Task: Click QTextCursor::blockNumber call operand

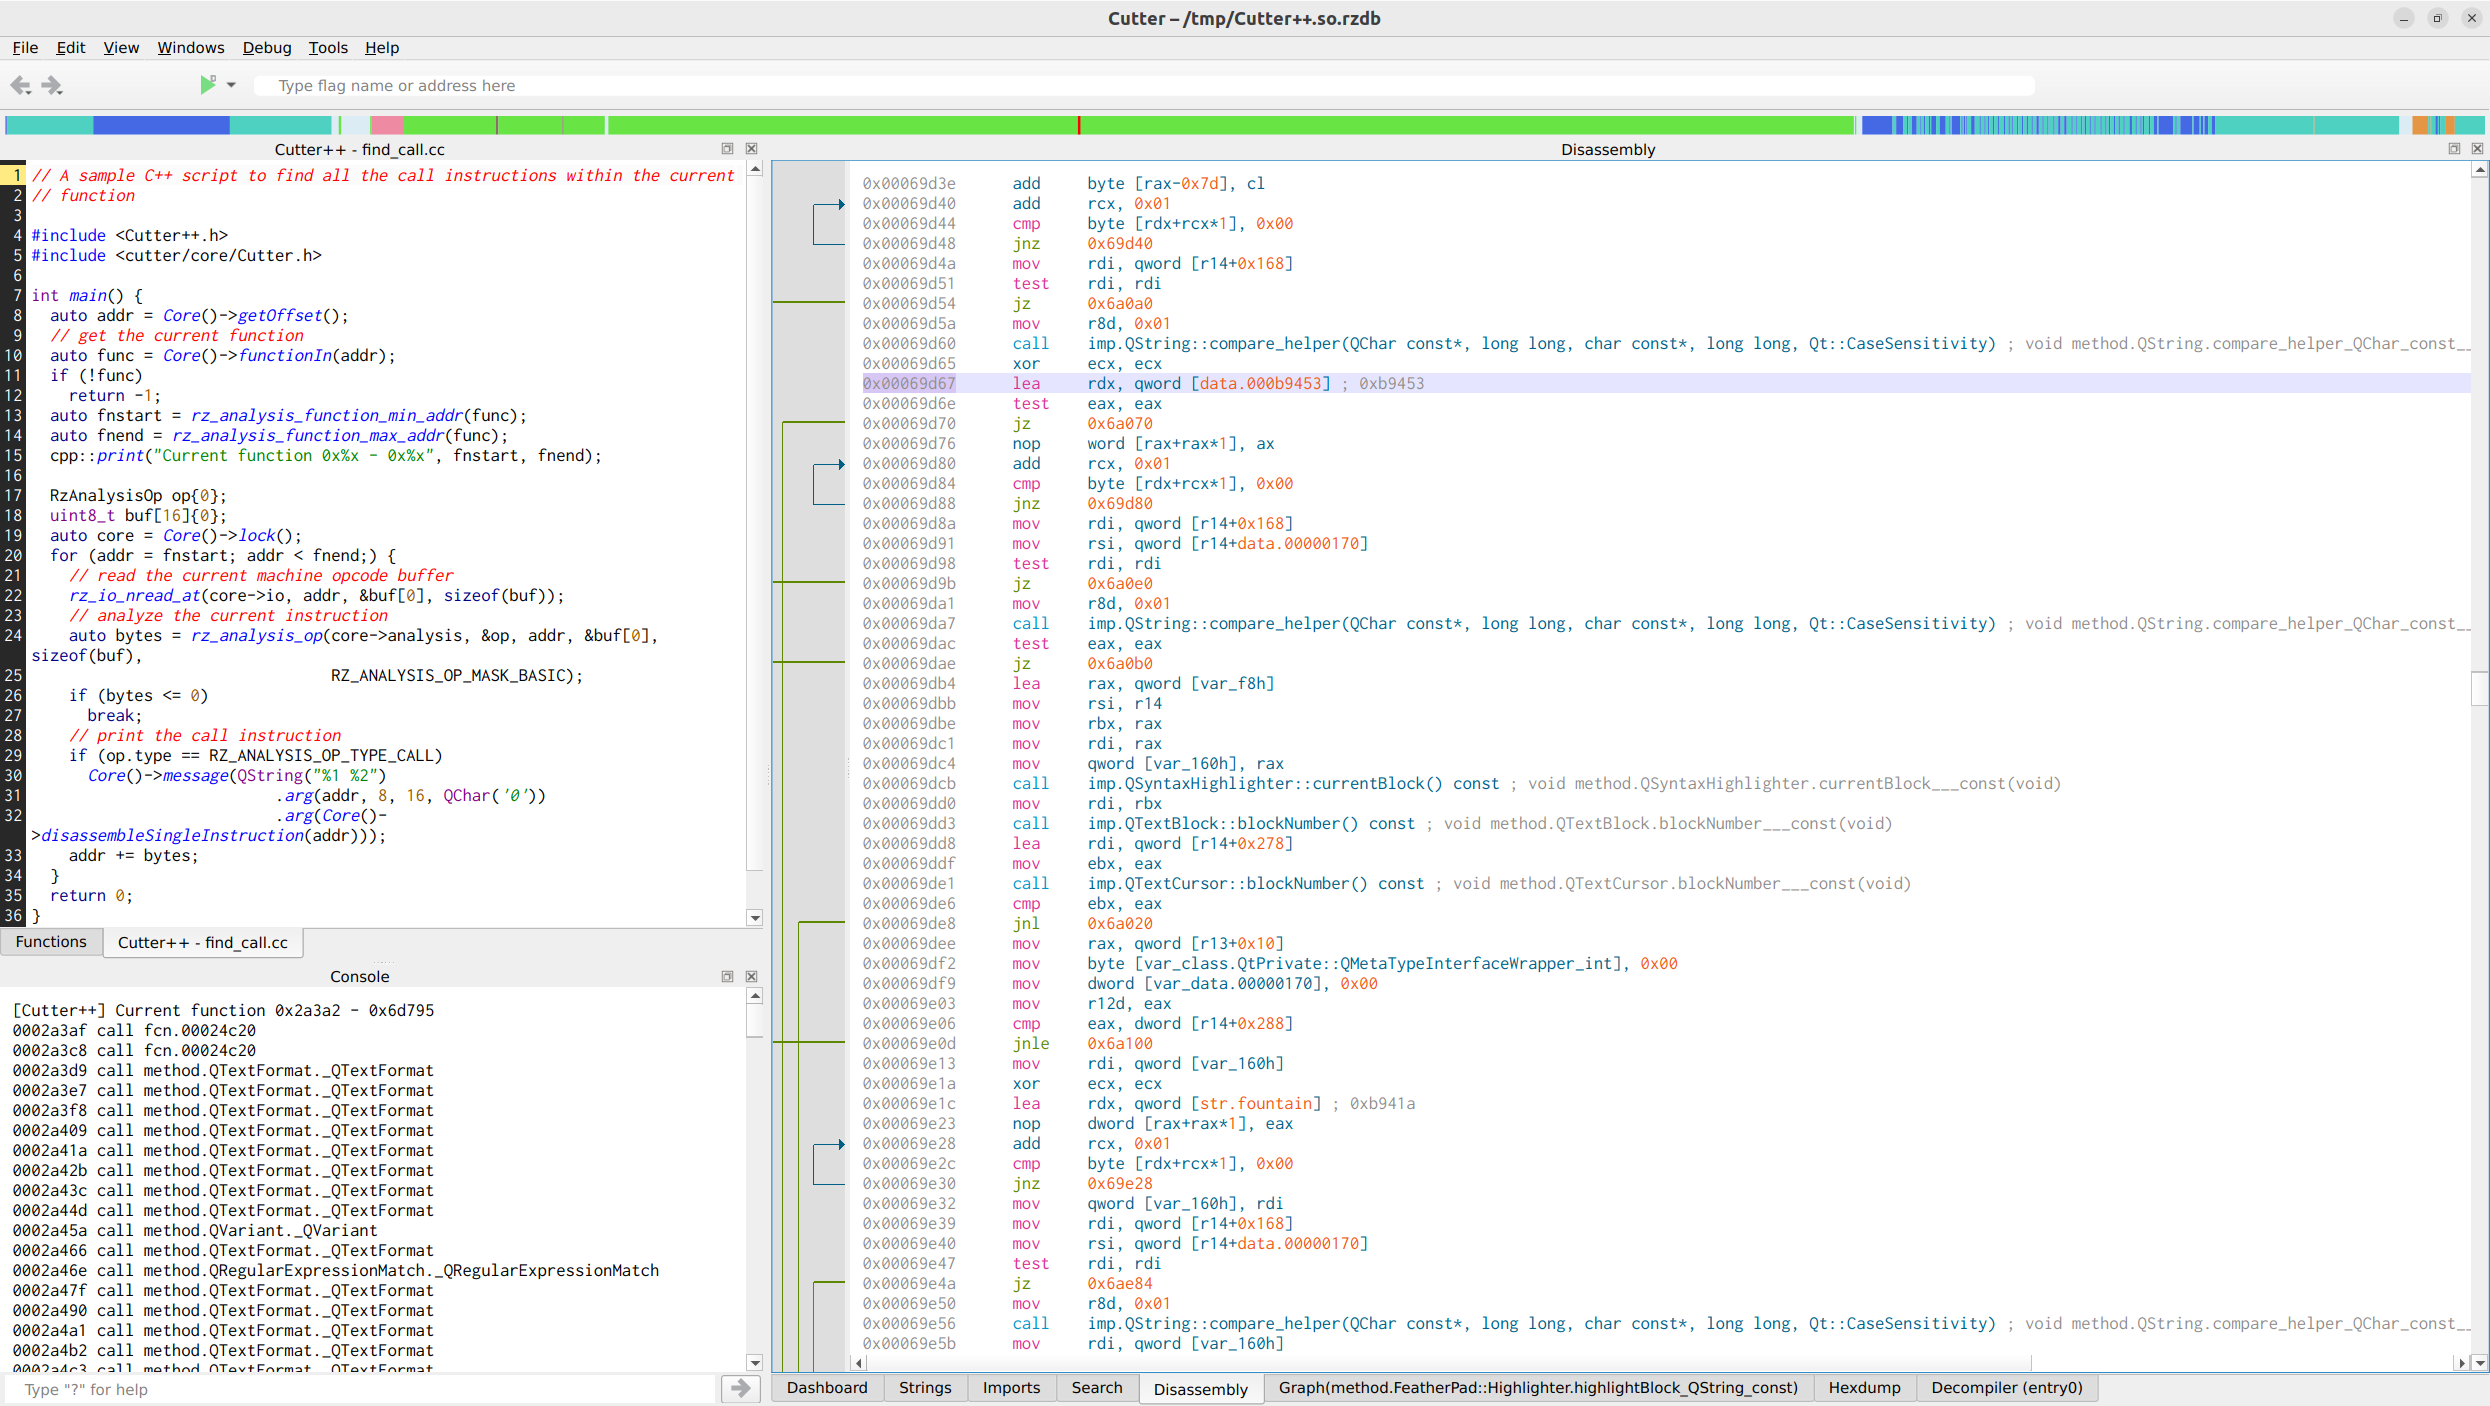Action: pyautogui.click(x=1256, y=884)
